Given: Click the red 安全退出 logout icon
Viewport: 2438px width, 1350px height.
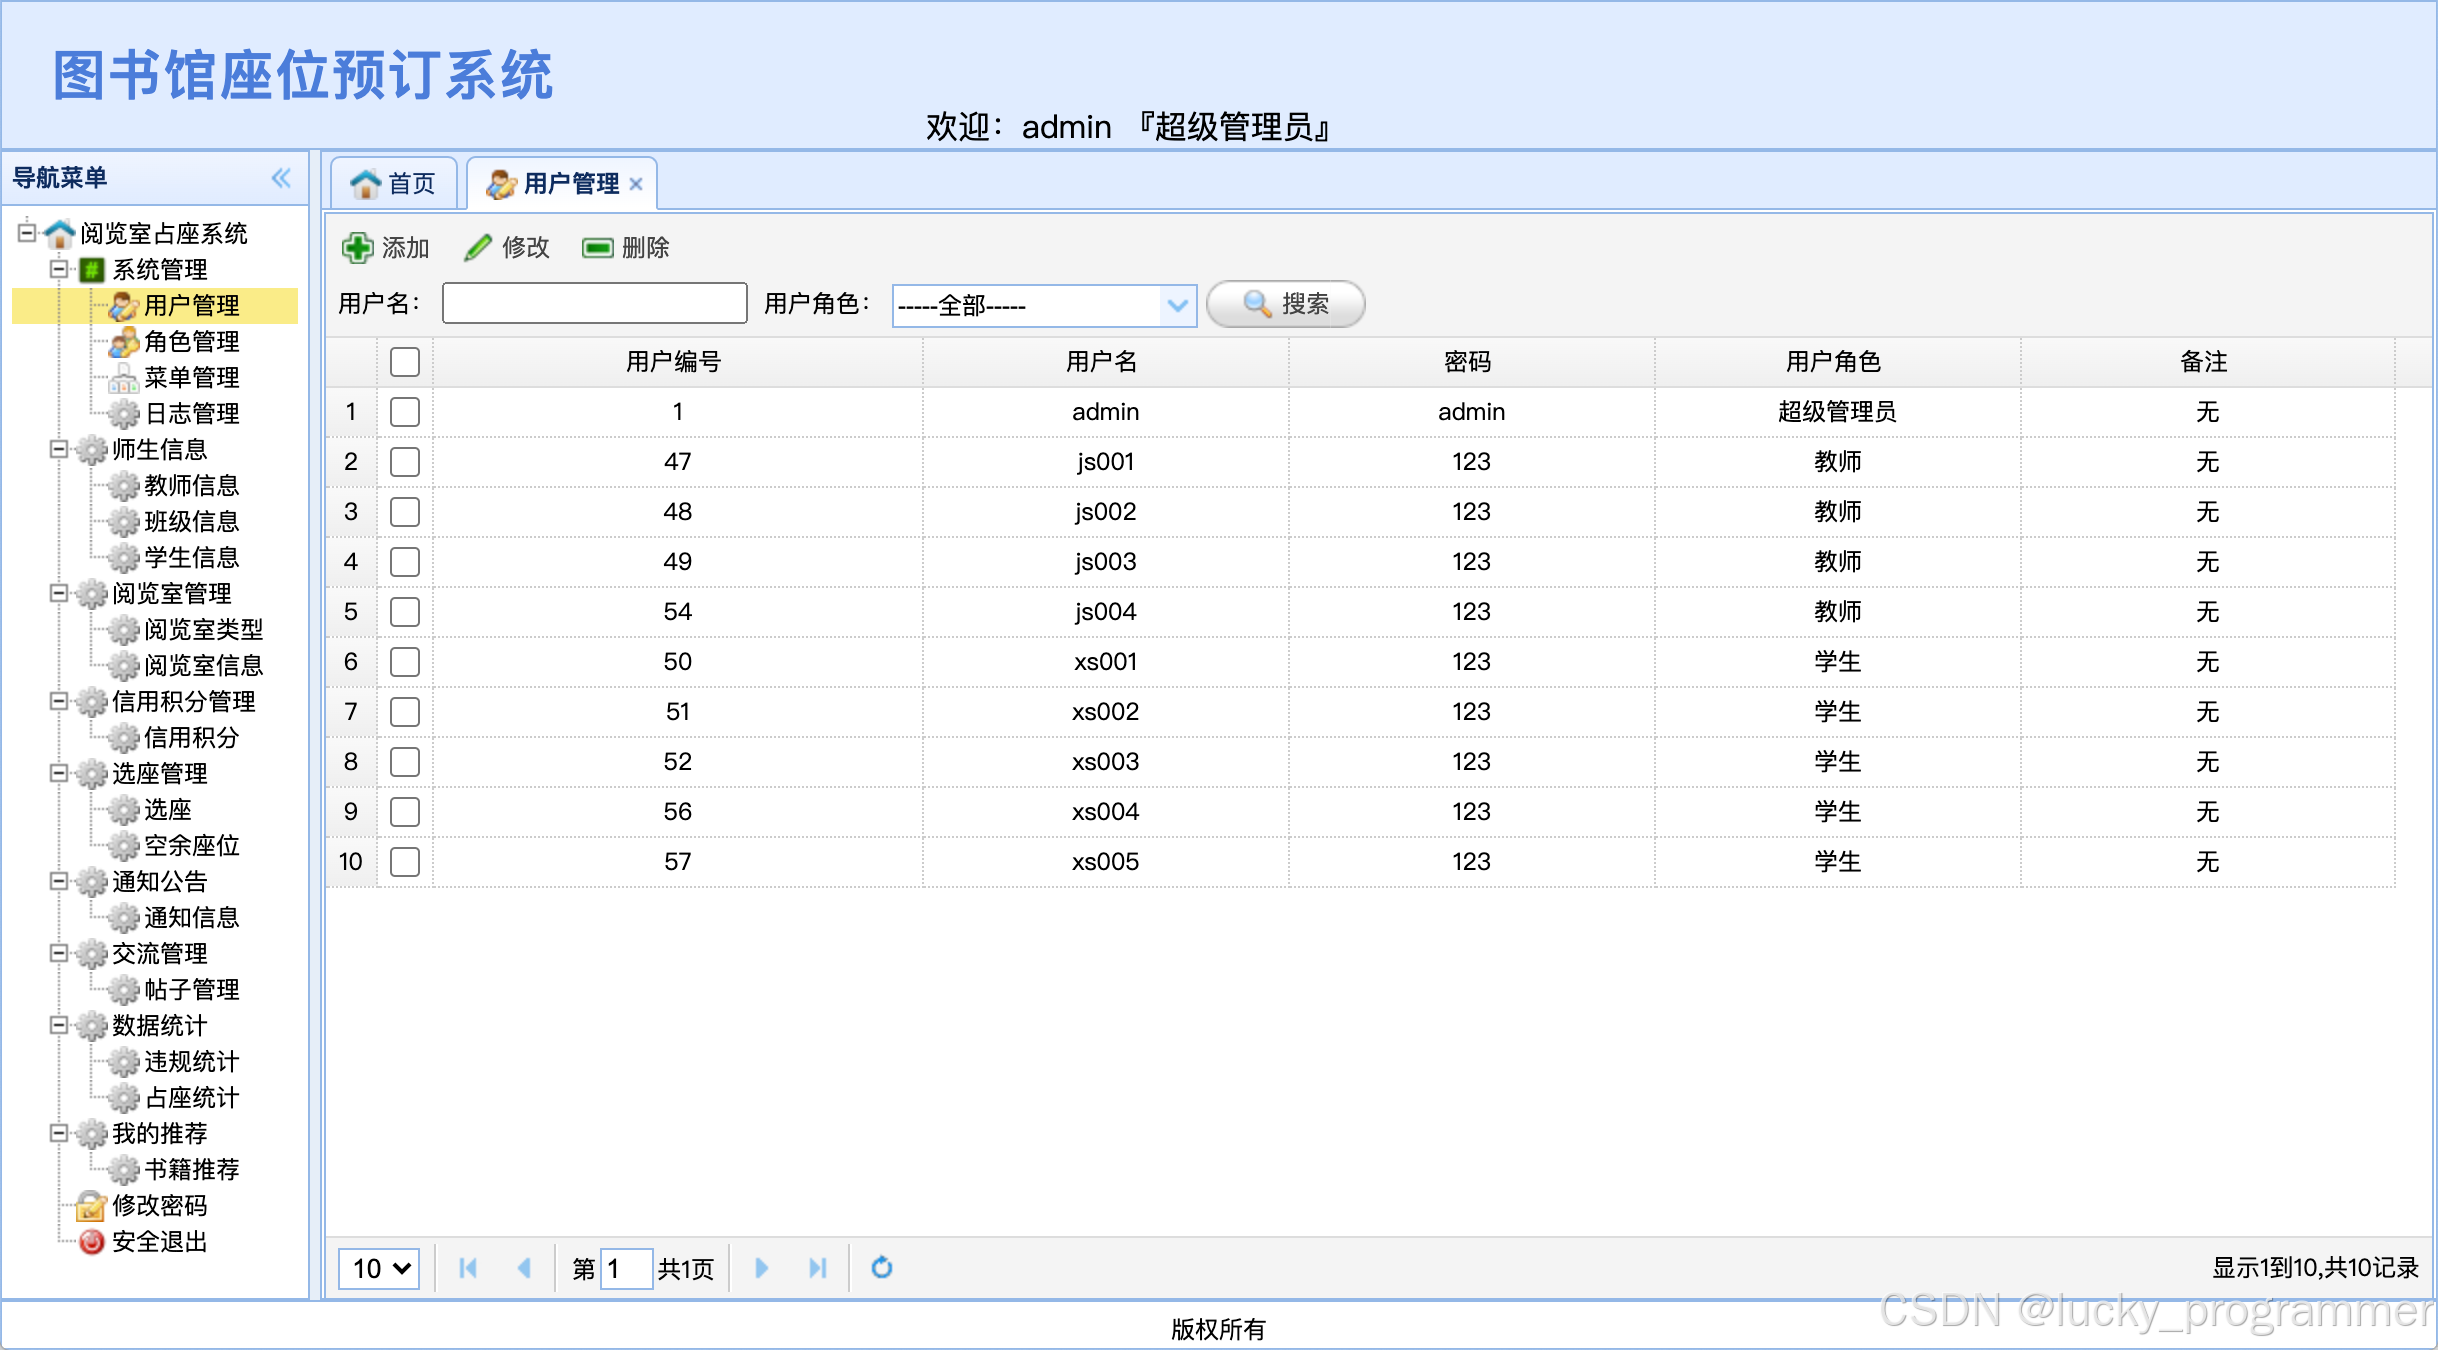Looking at the screenshot, I should click(x=91, y=1242).
